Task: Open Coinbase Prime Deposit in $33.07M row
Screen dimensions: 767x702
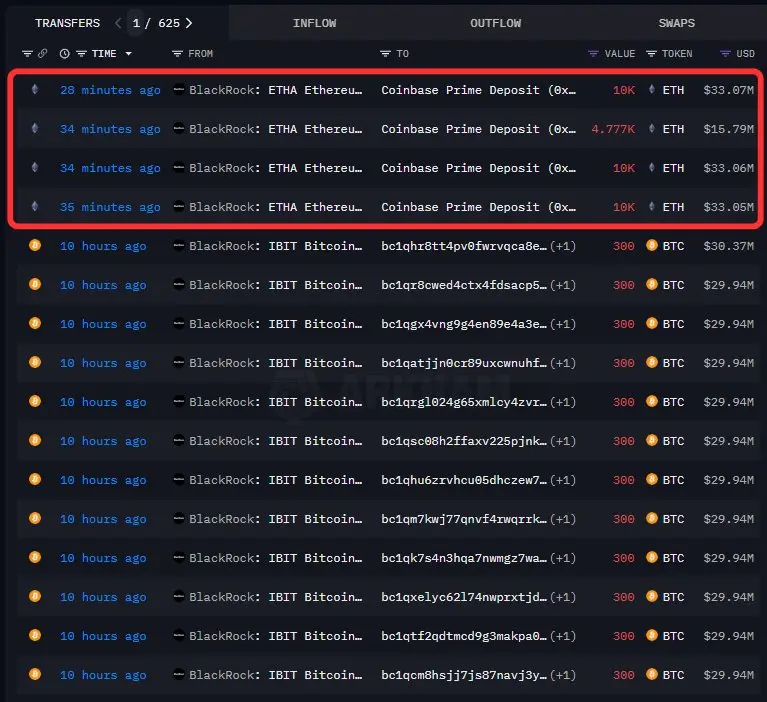Action: coord(478,90)
